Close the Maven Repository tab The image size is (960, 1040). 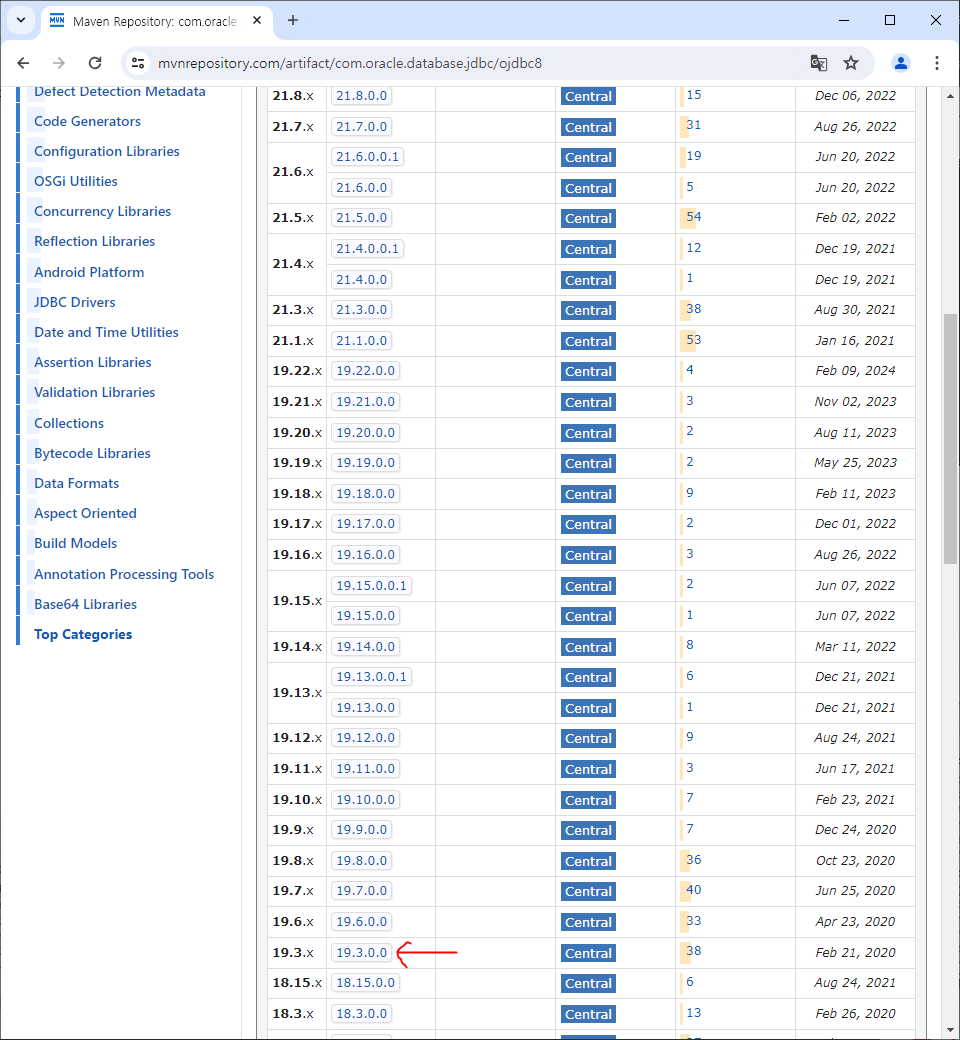(x=257, y=21)
